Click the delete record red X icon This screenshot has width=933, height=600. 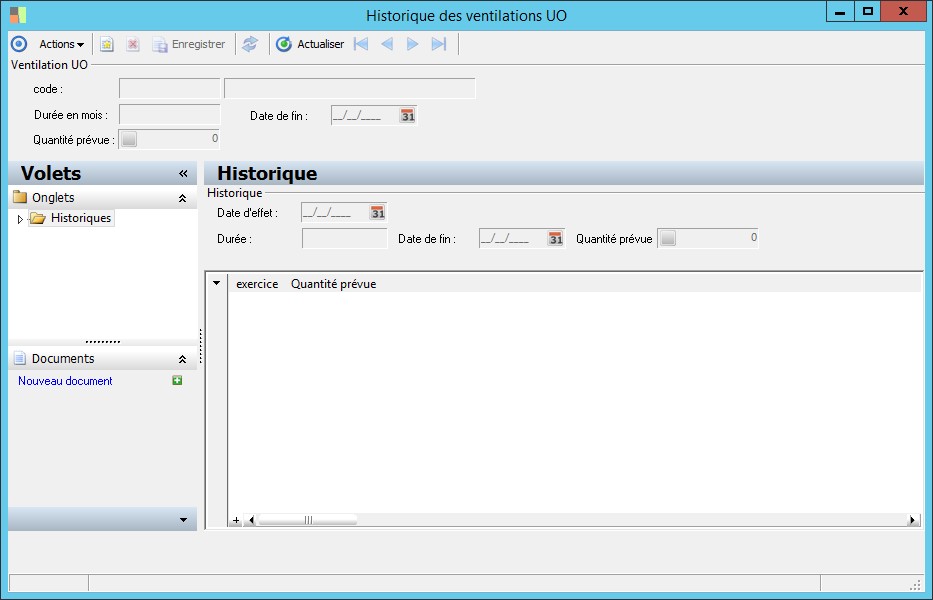pyautogui.click(x=133, y=44)
